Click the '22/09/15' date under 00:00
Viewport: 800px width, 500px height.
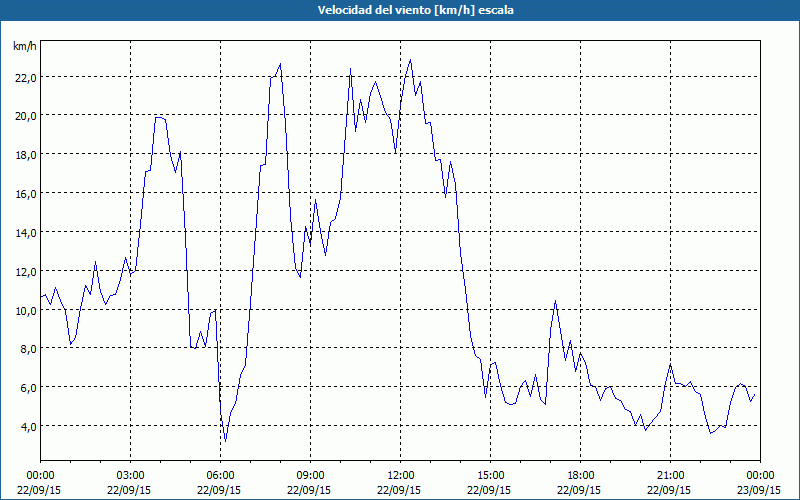(39, 490)
